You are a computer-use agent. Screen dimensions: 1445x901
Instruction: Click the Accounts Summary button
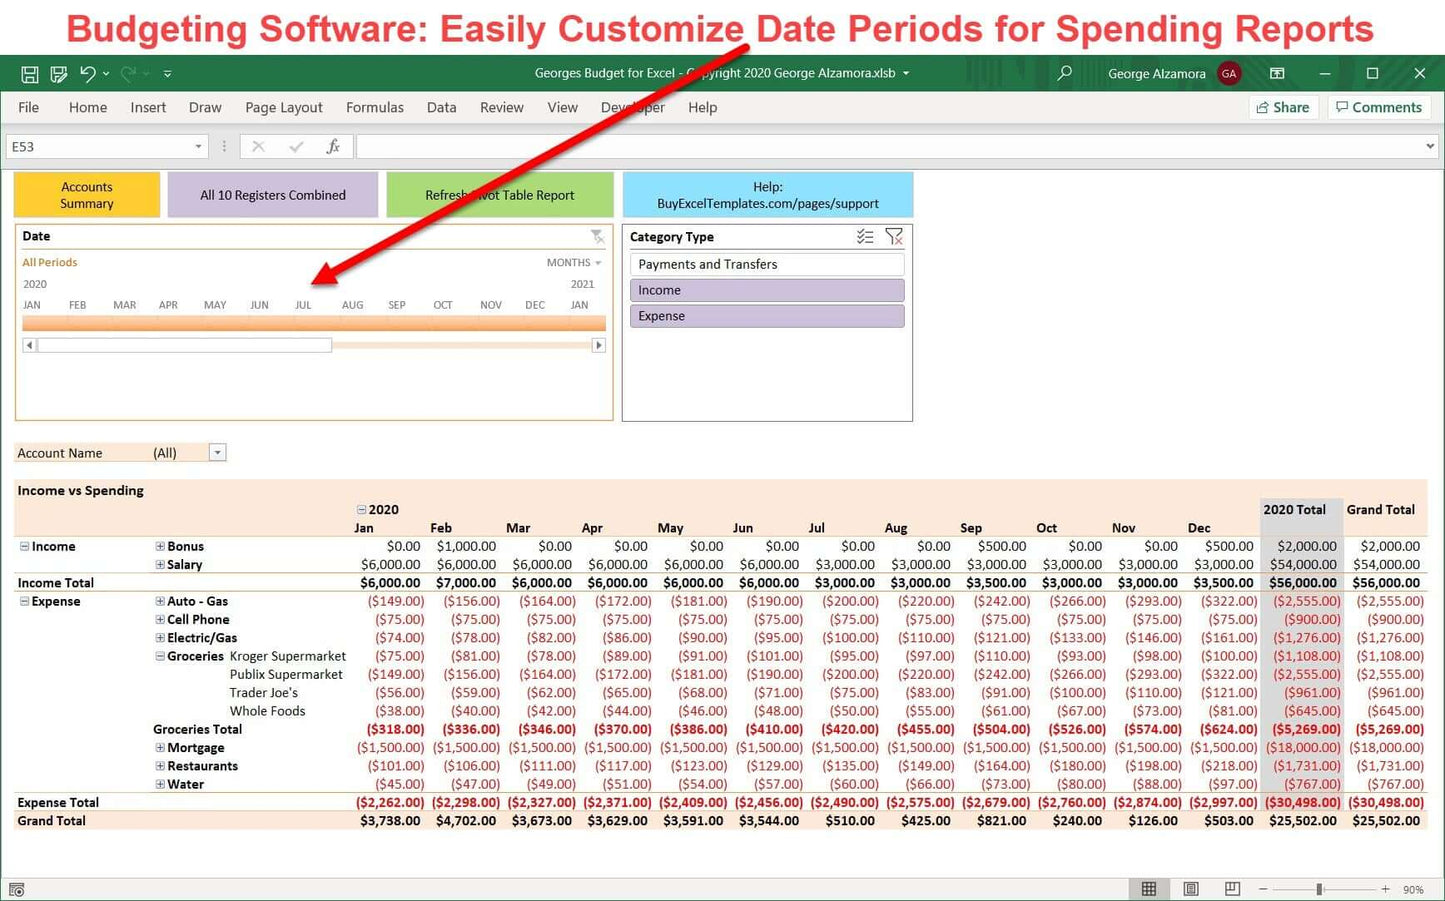(x=87, y=195)
